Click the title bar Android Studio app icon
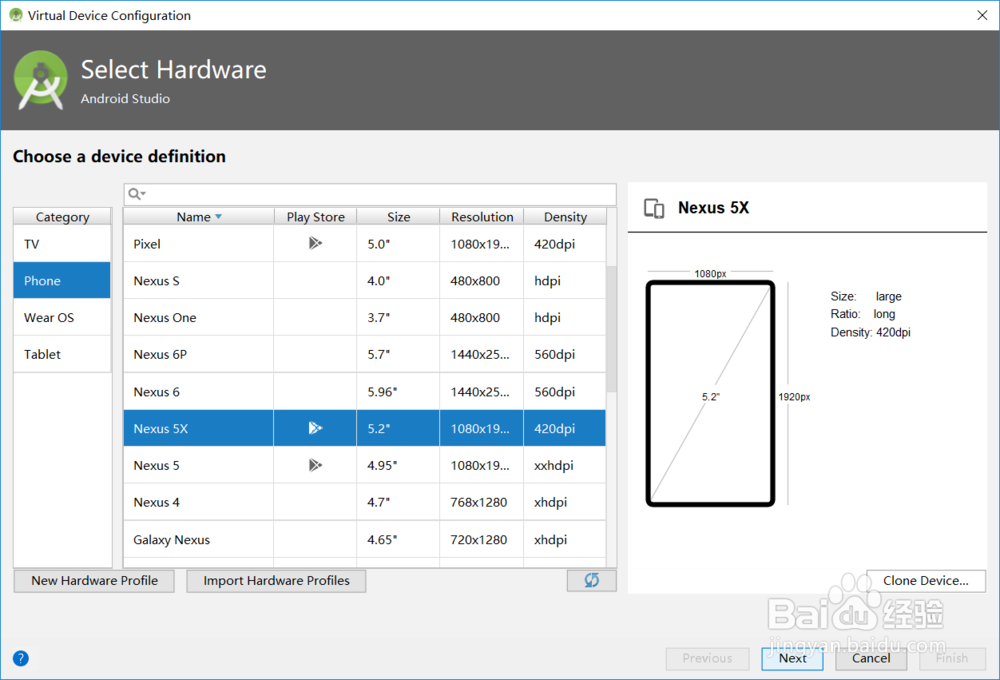This screenshot has width=1000, height=680. pyautogui.click(x=15, y=15)
